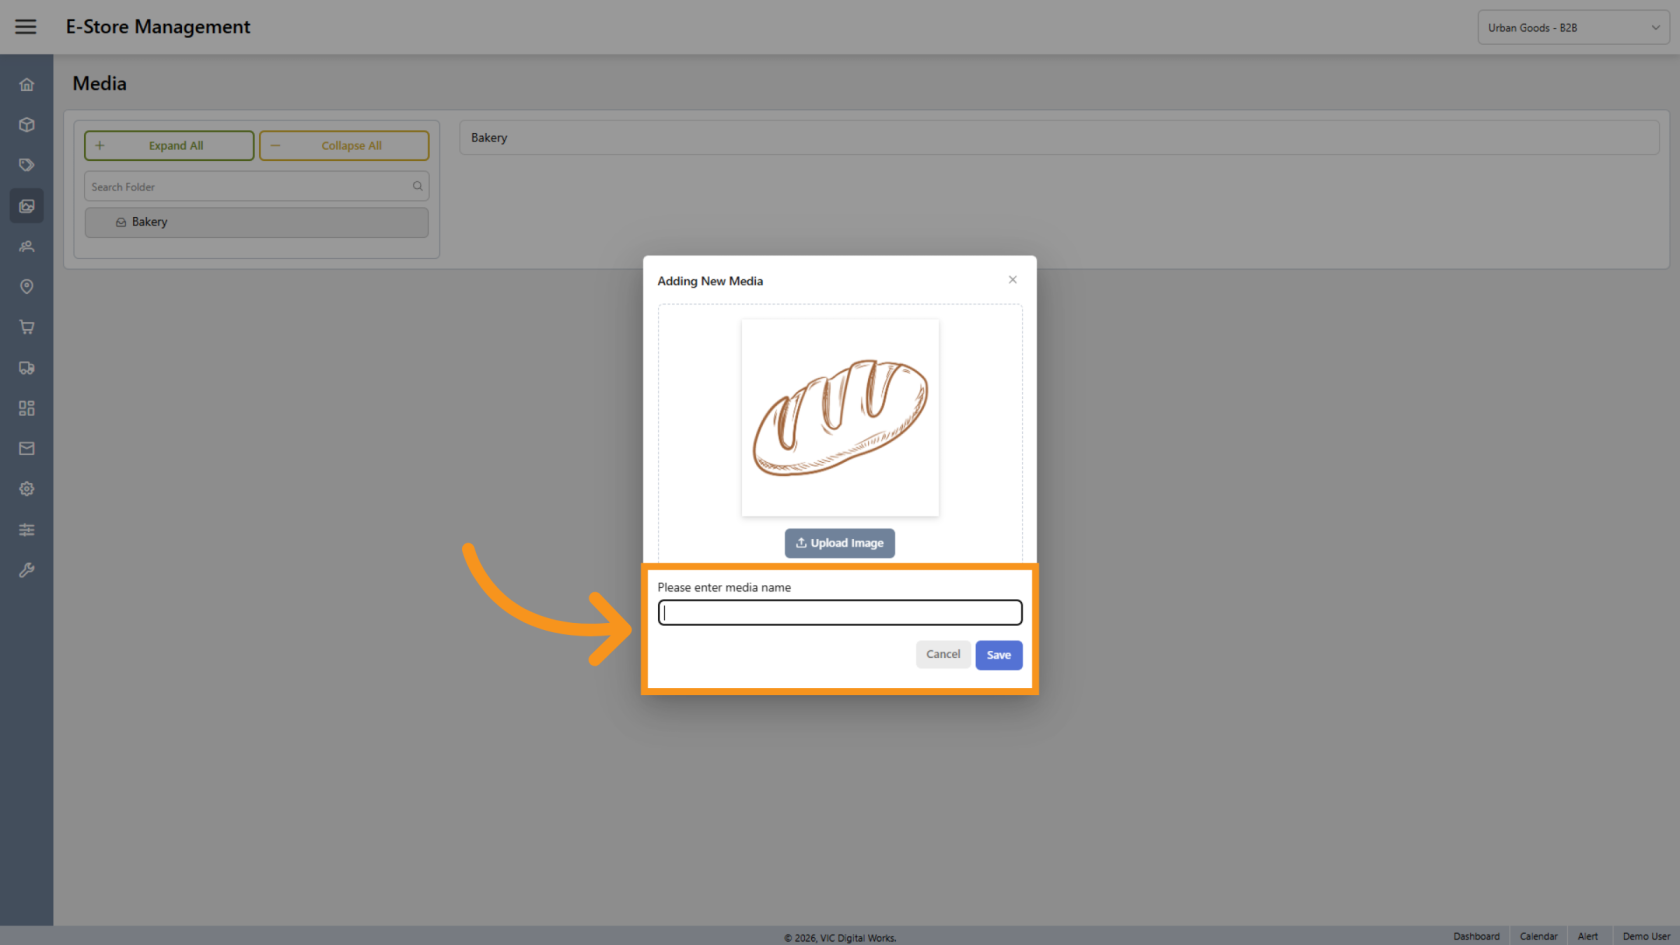1680x945 pixels.
Task: Open the Tags icon in sidebar
Action: [27, 165]
